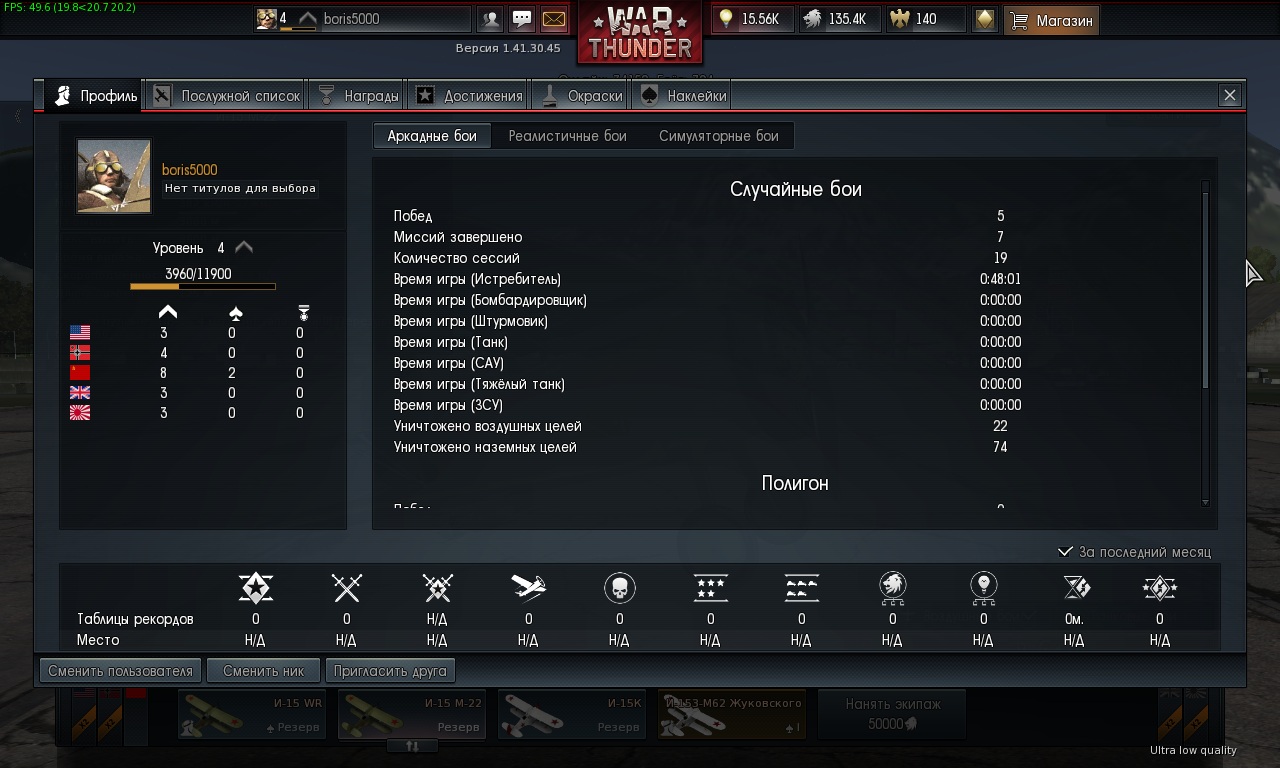Click the scrollbar down arrow in statistics
Screen dimensions: 1280x780
1205,503
